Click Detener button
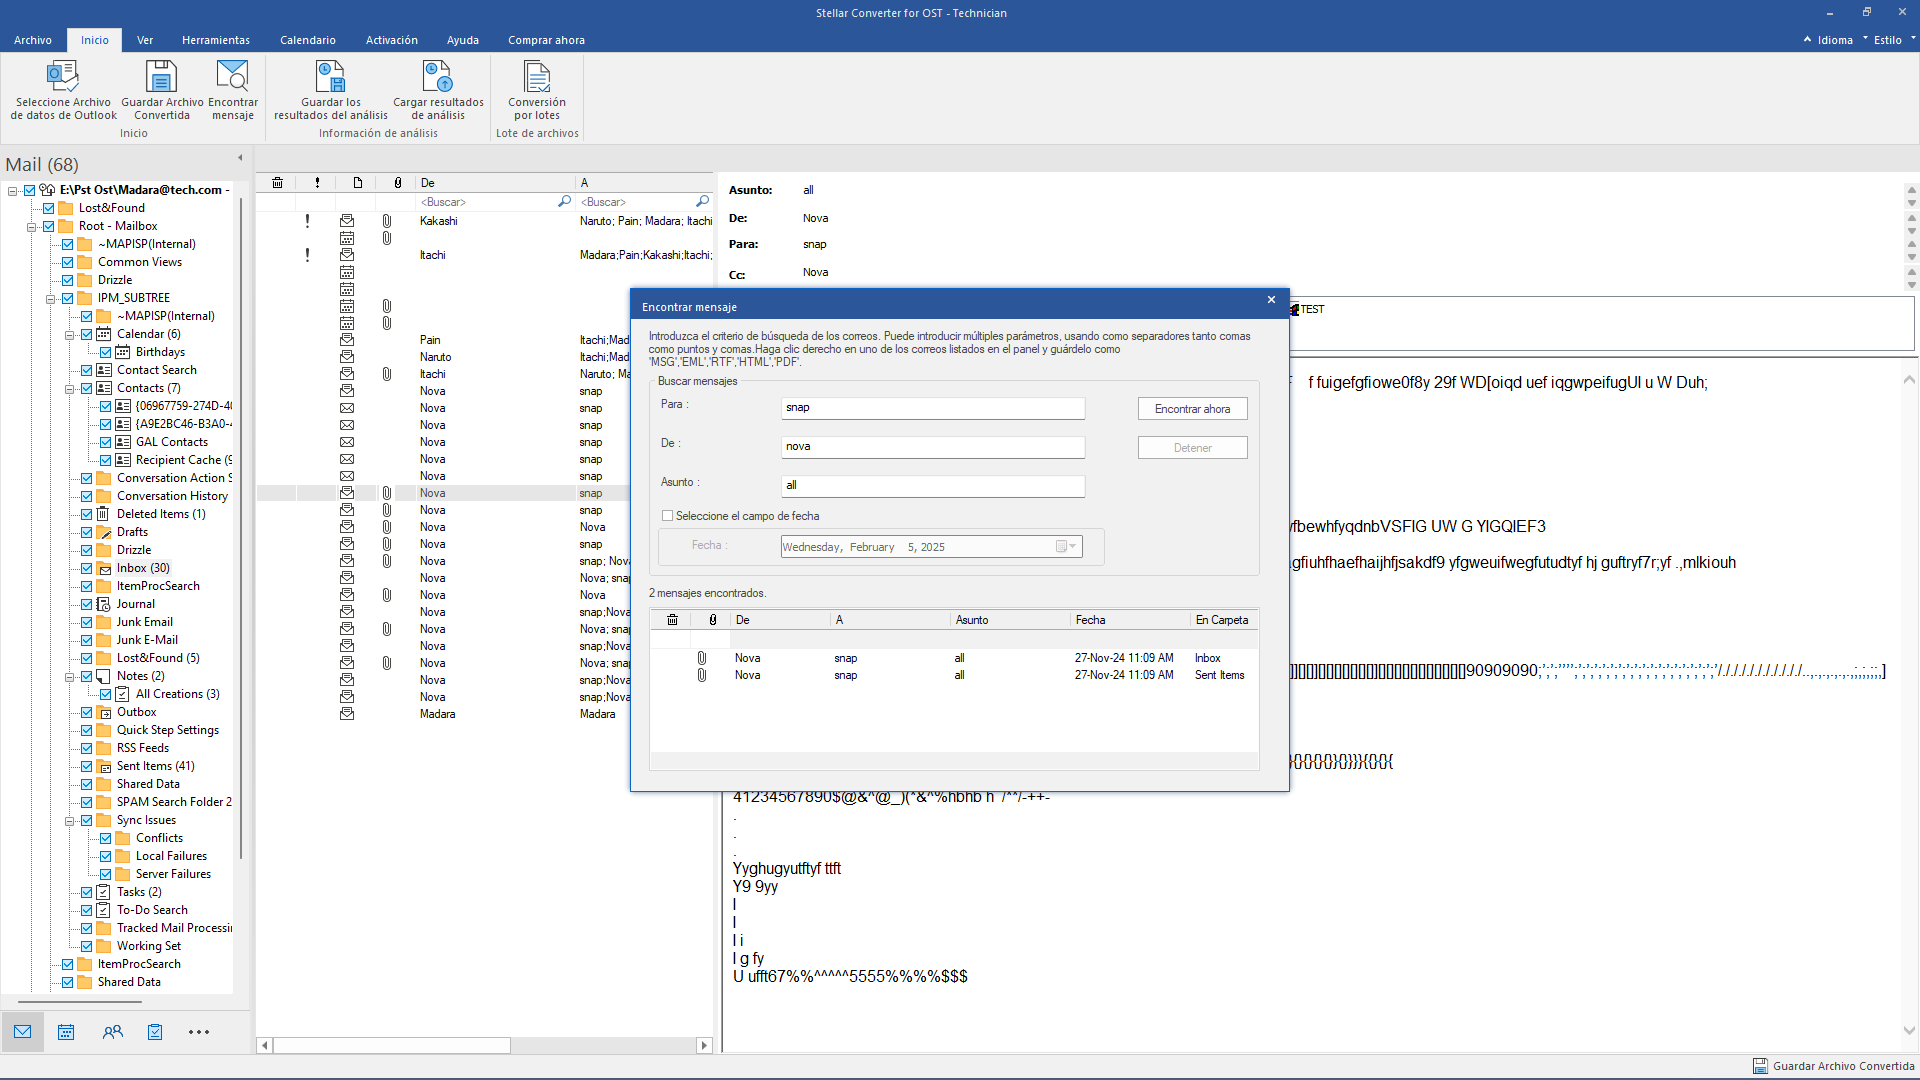Image resolution: width=1920 pixels, height=1080 pixels. tap(1192, 448)
